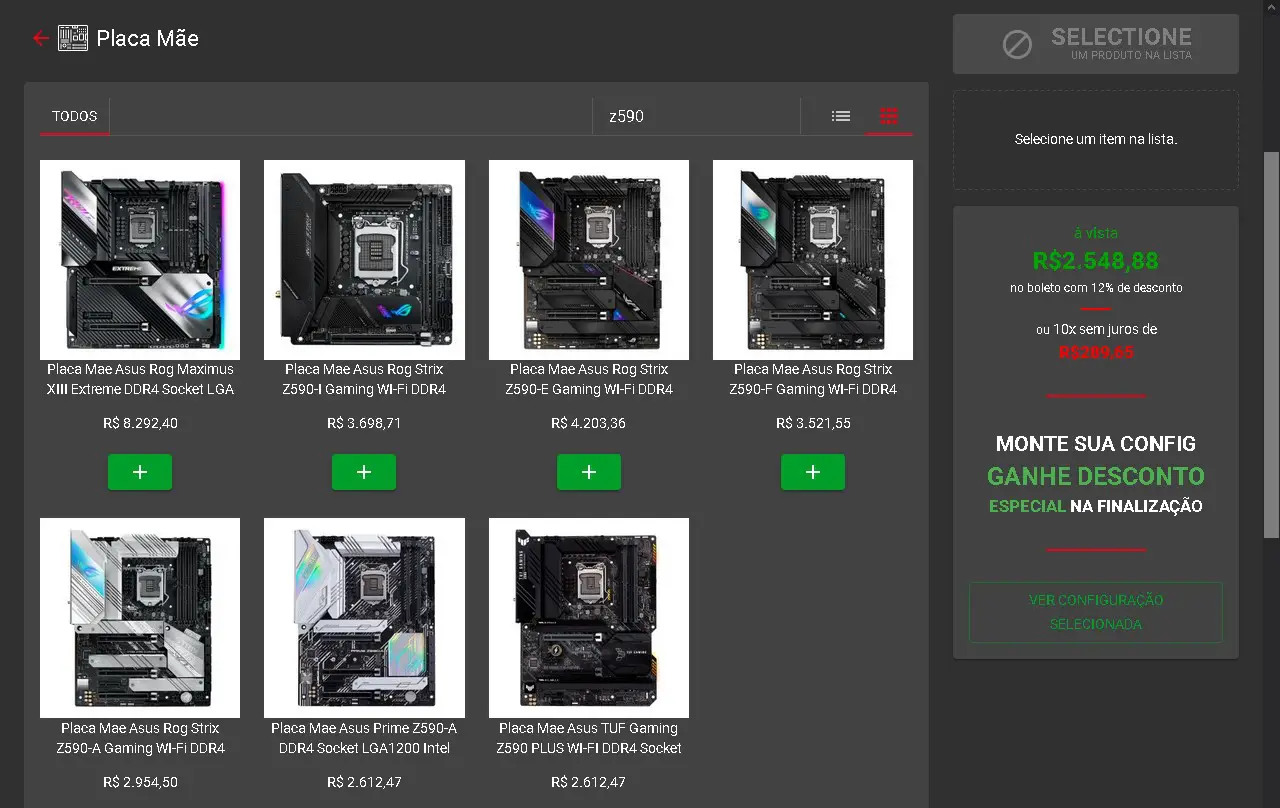This screenshot has height=808, width=1280.
Task: Click the z590 search field
Action: [696, 116]
